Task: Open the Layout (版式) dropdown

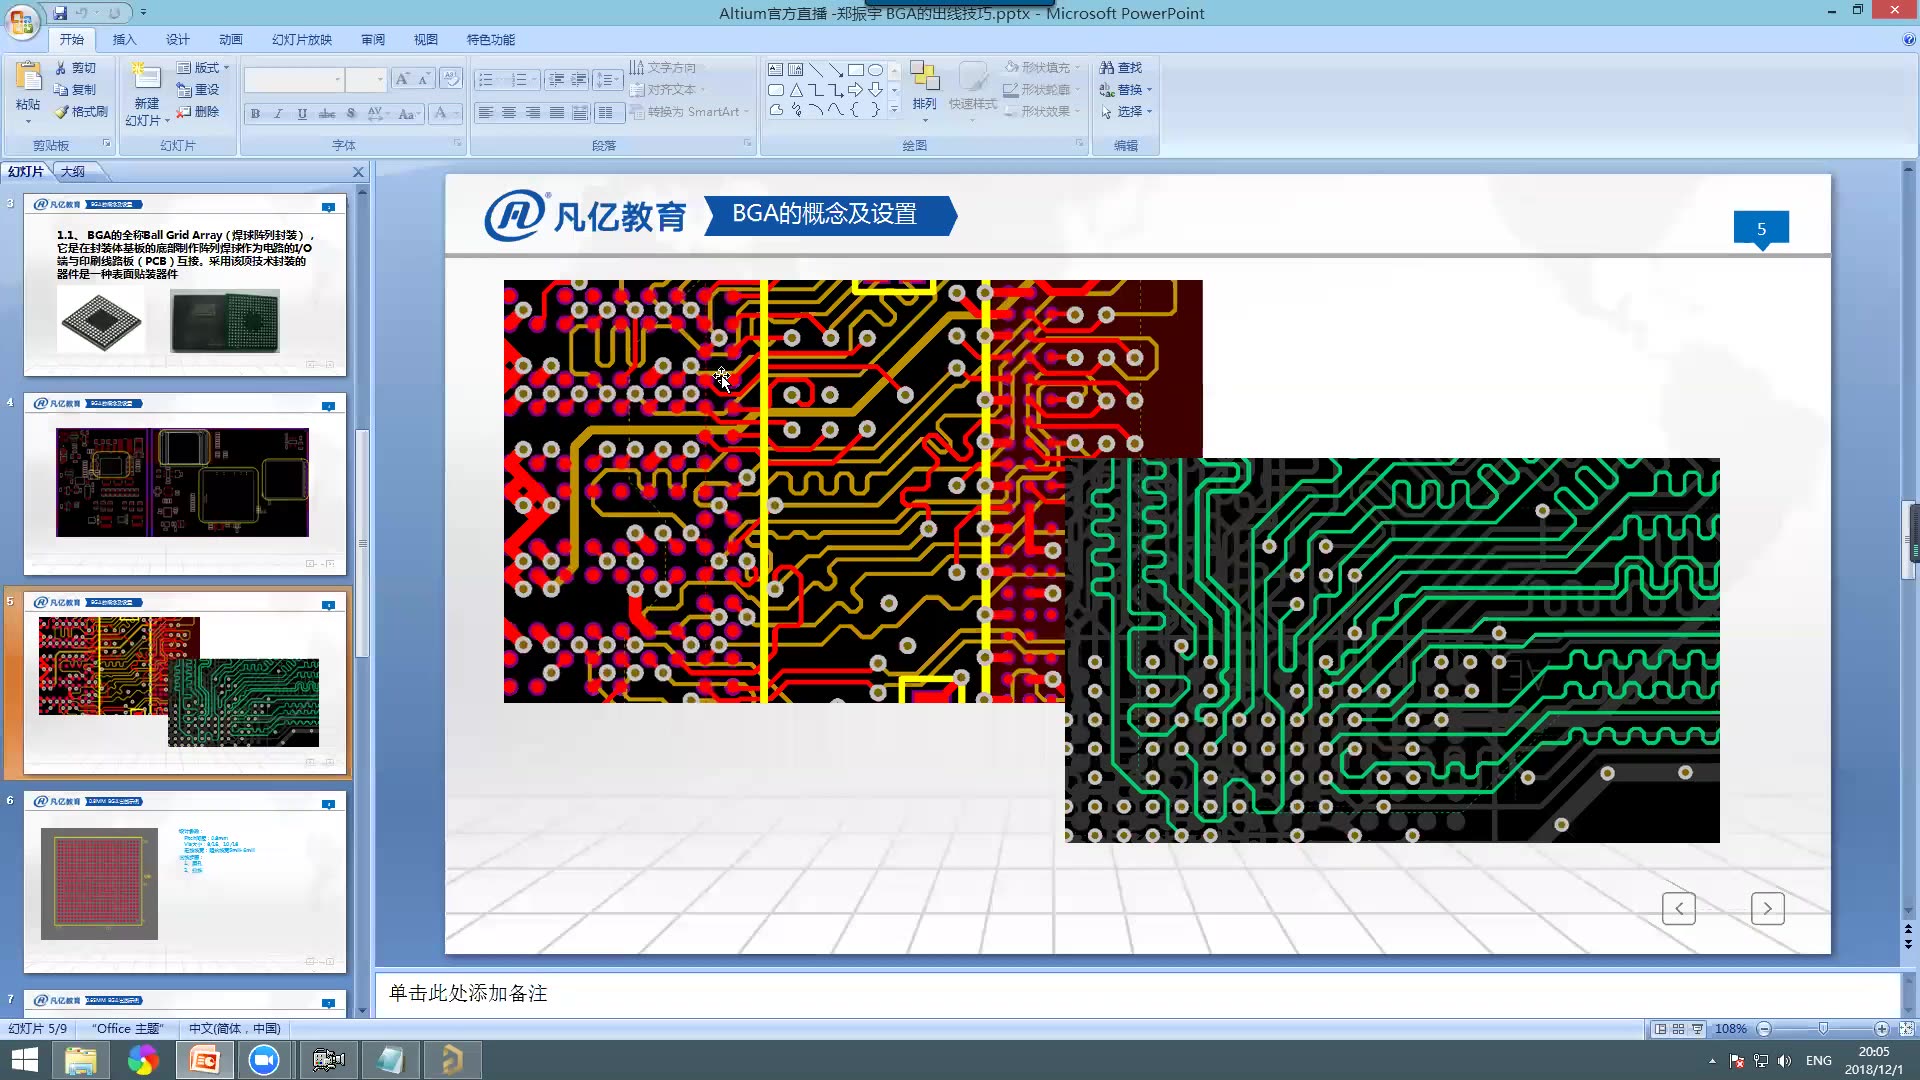Action: click(x=203, y=68)
